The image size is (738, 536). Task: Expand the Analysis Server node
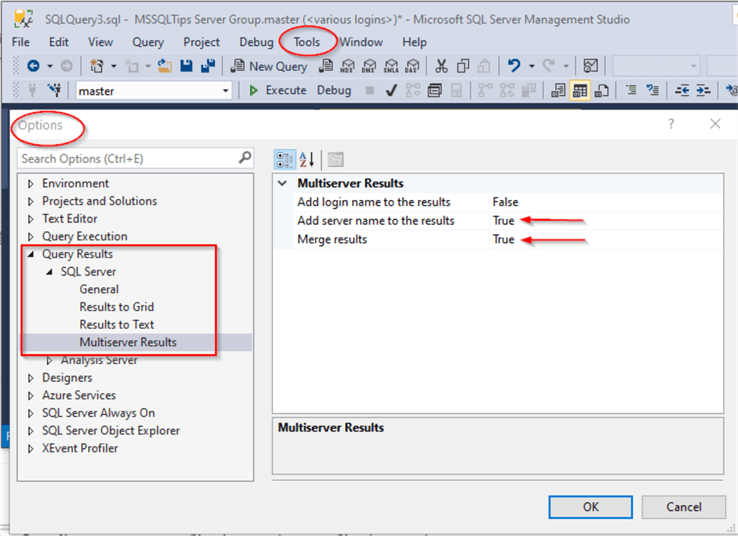[49, 360]
